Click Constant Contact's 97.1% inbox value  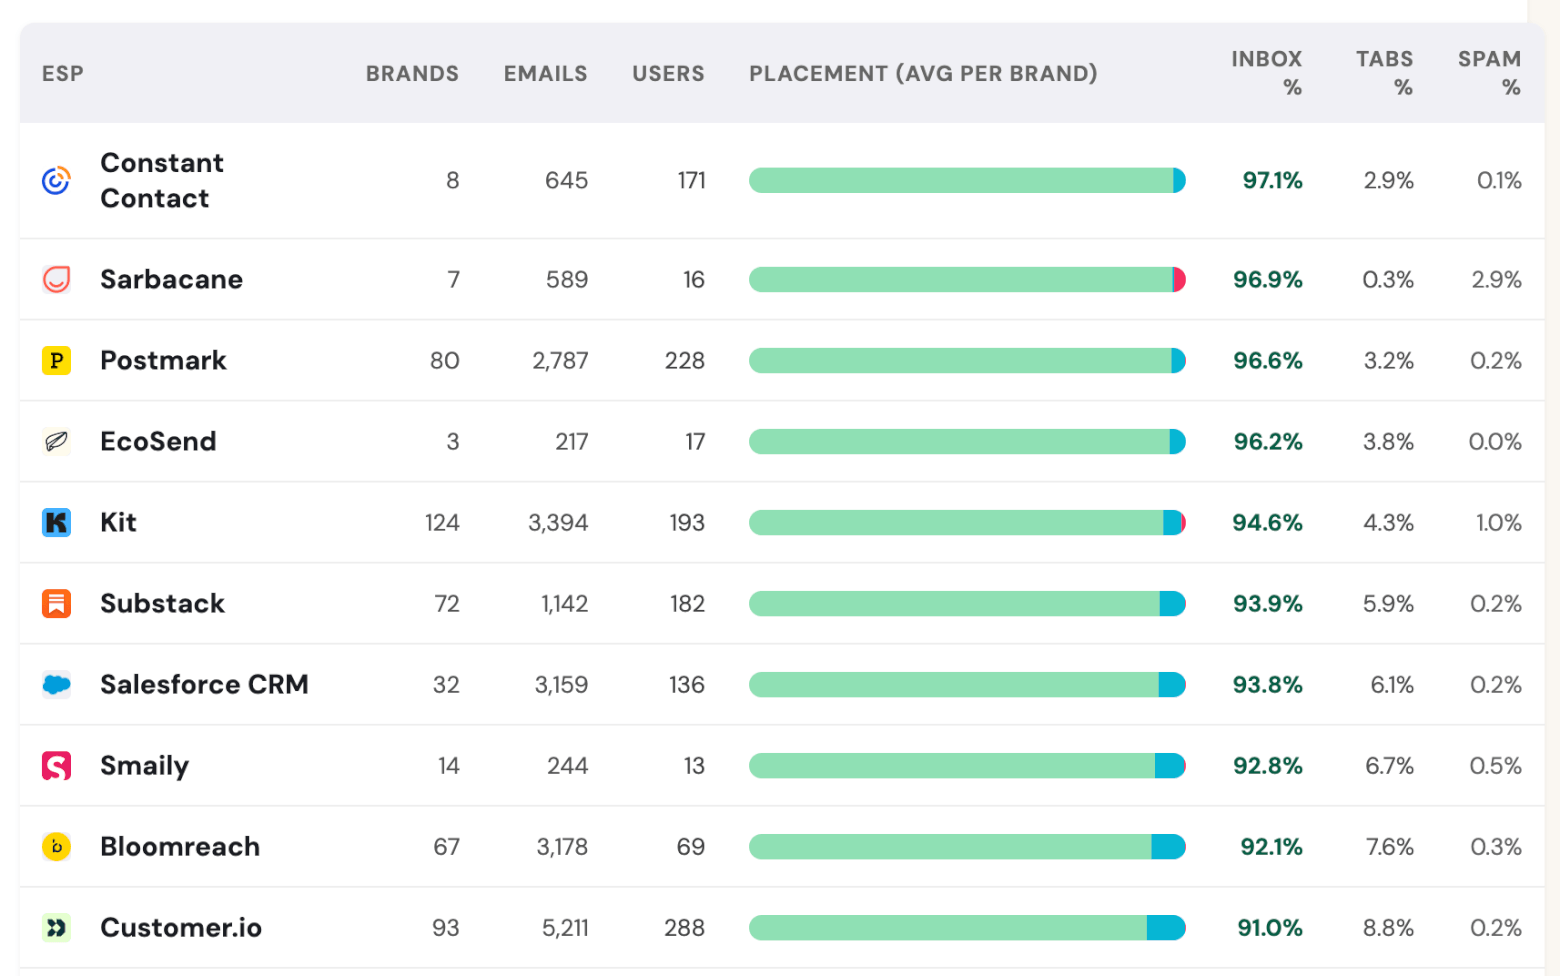point(1272,180)
